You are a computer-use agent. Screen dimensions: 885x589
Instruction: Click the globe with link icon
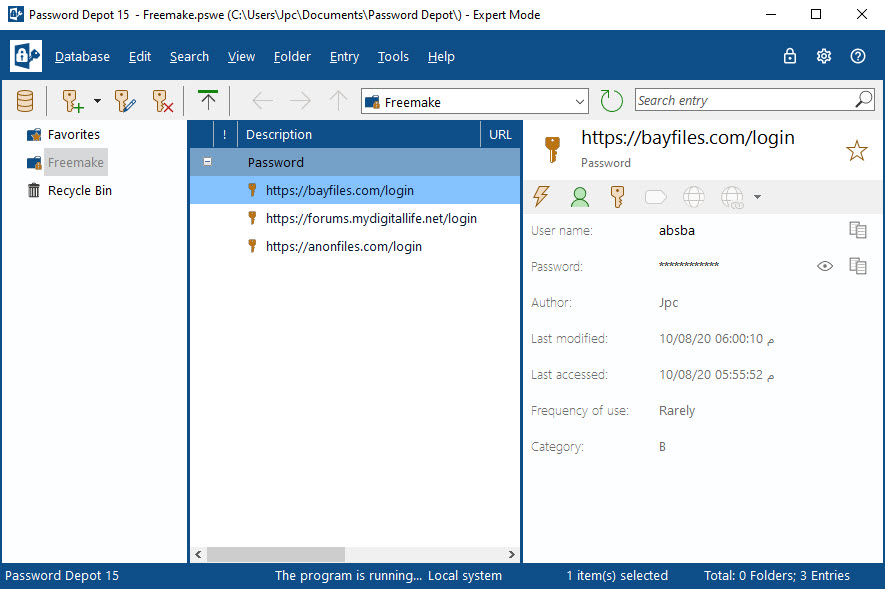[733, 197]
